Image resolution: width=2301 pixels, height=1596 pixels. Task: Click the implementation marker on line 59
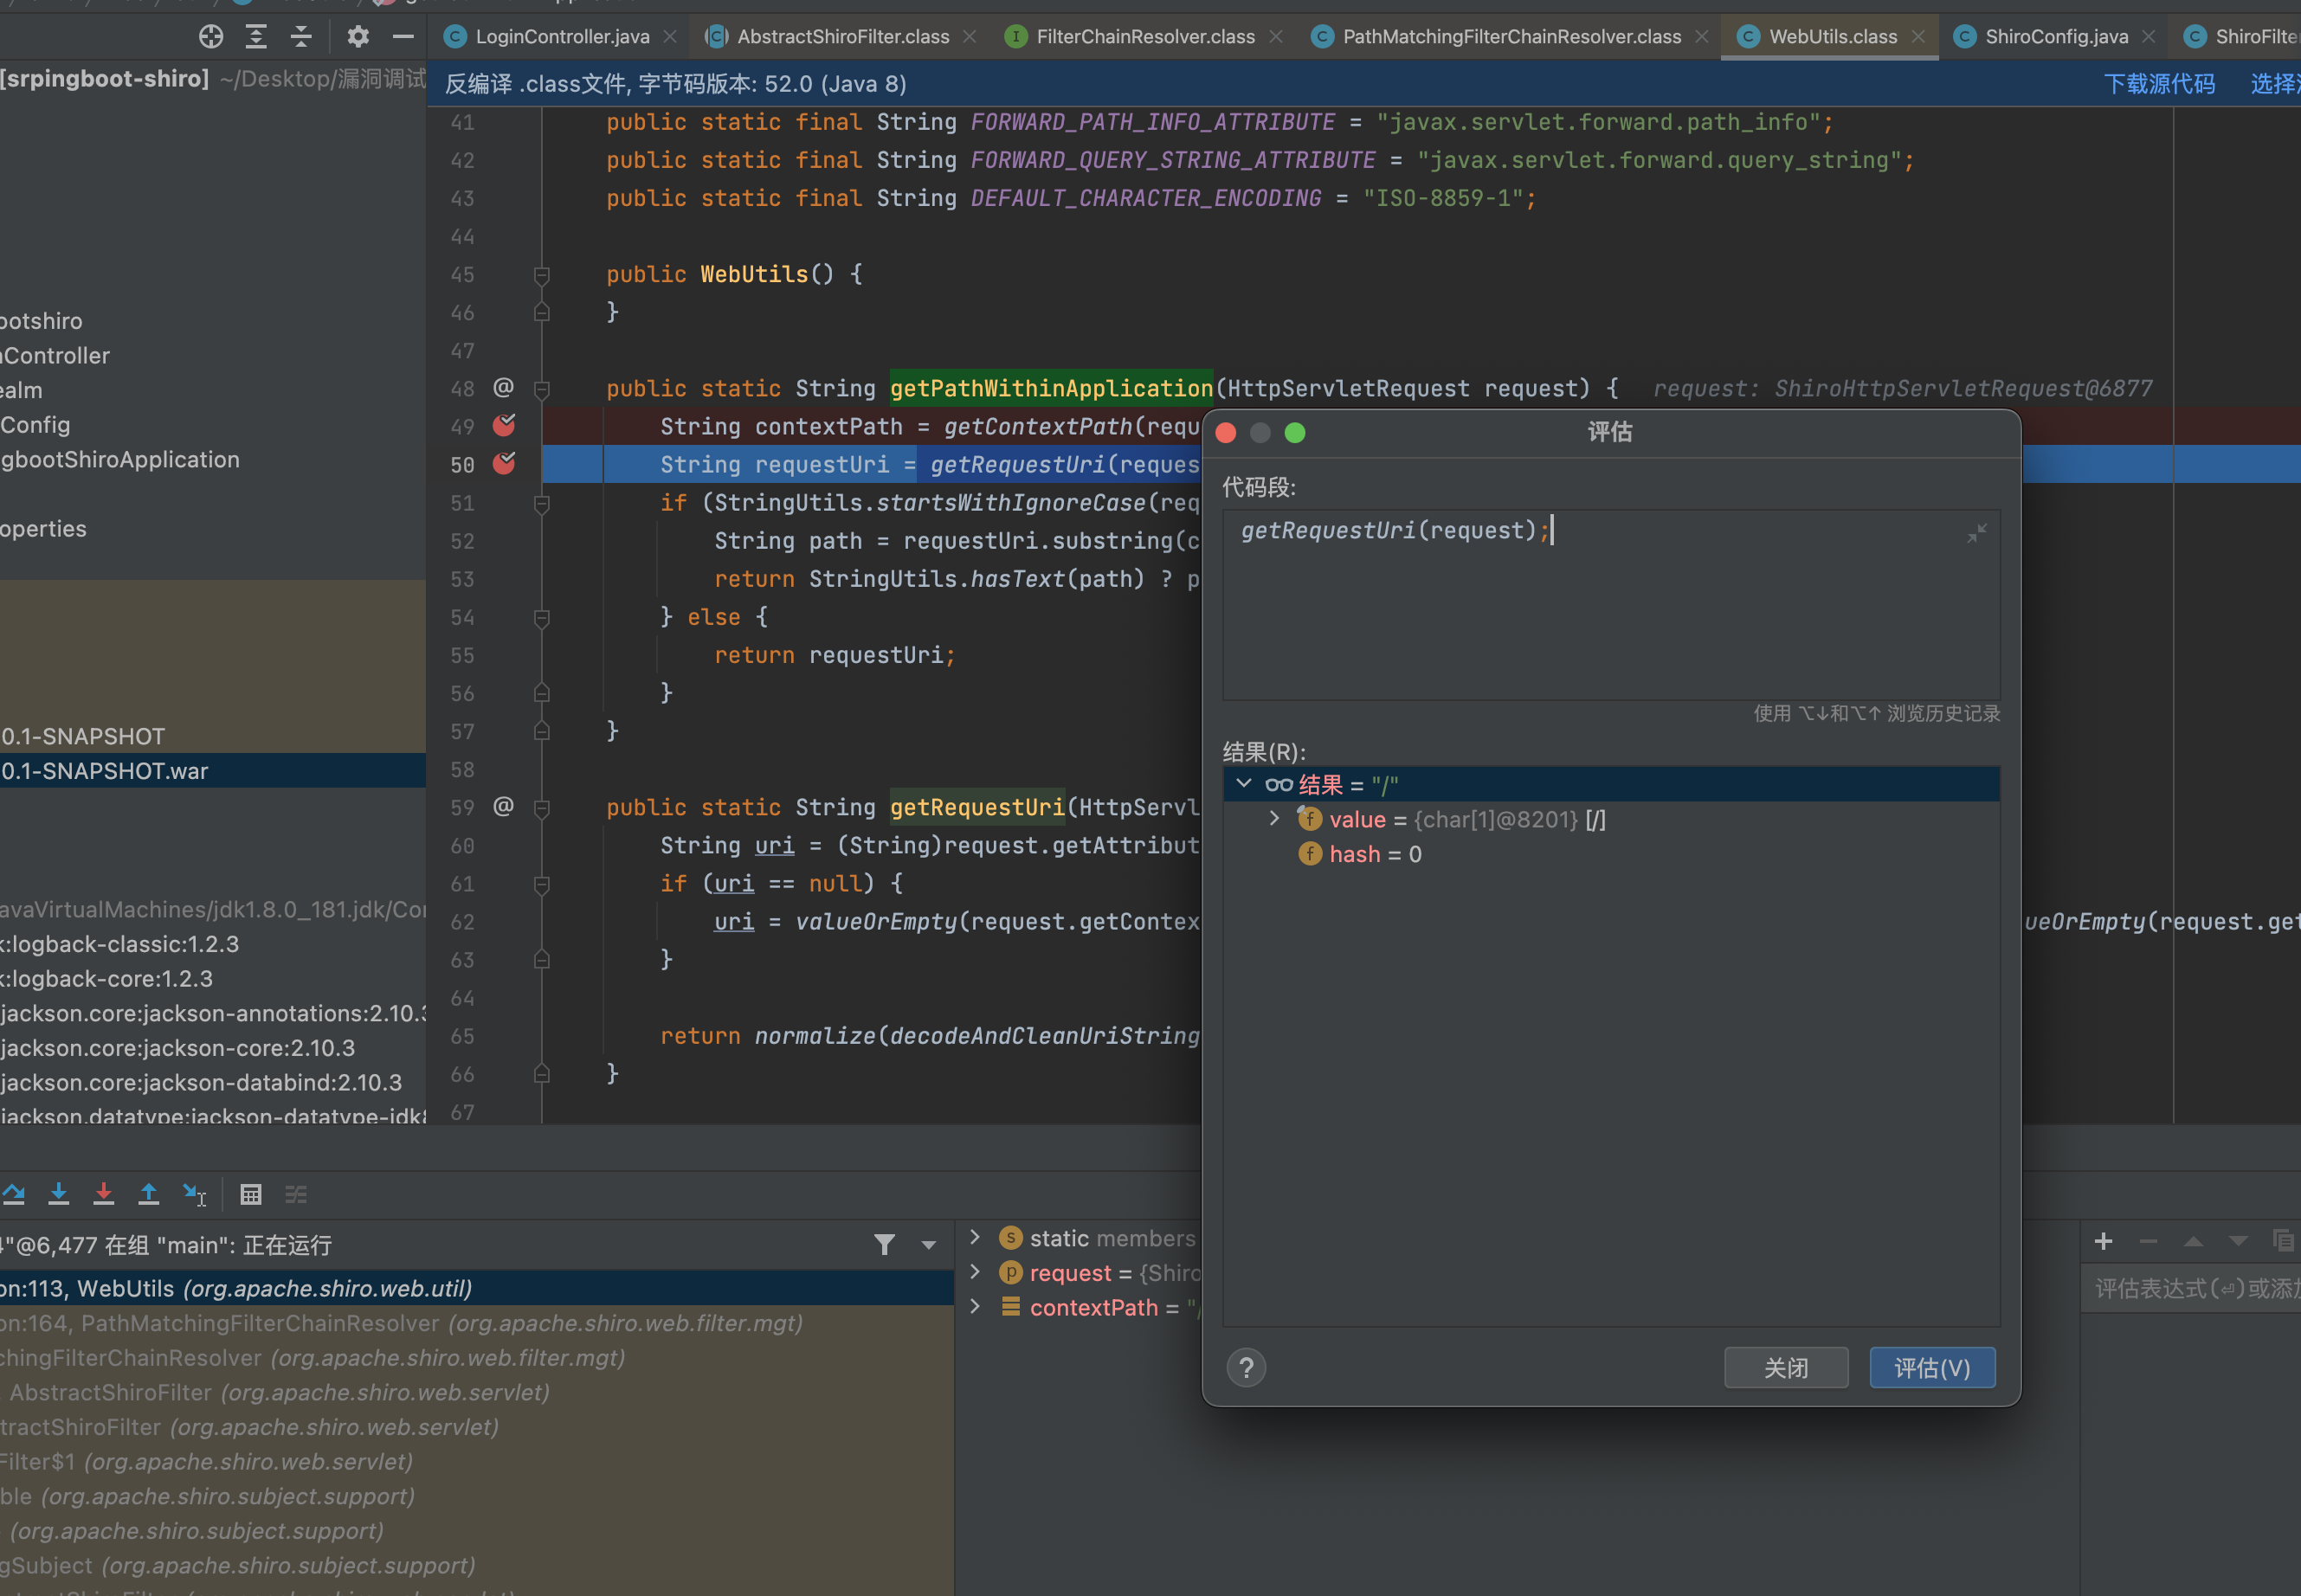[x=504, y=806]
